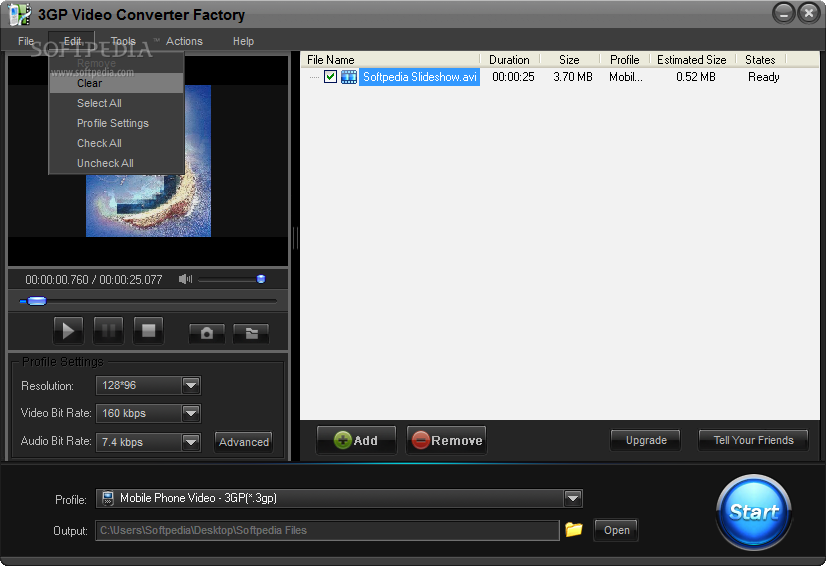Choose Check All menu entry

(116, 143)
